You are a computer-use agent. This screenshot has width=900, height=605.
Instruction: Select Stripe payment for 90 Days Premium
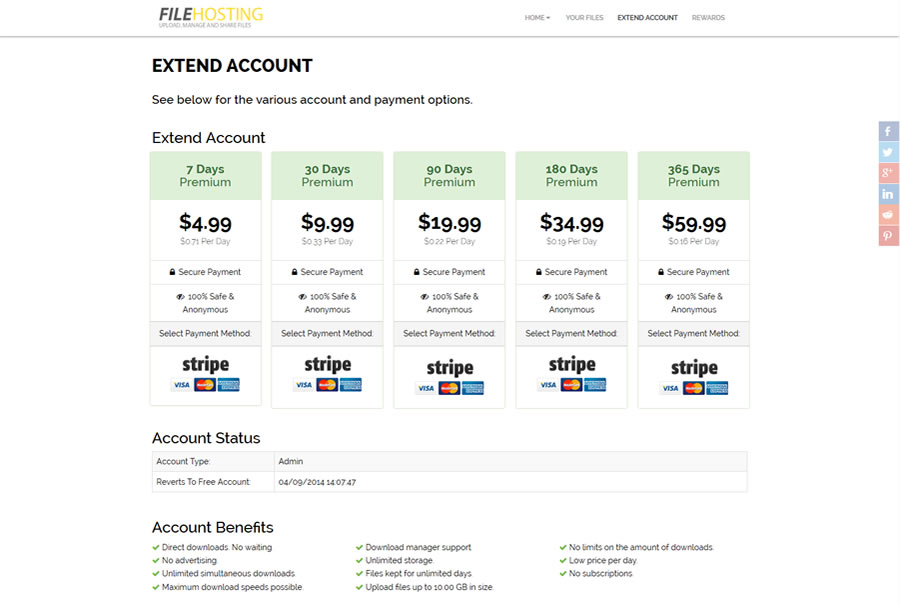(449, 377)
